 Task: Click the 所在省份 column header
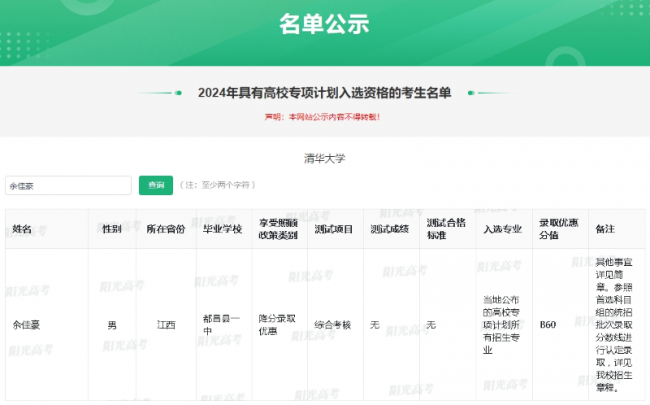tap(166, 229)
